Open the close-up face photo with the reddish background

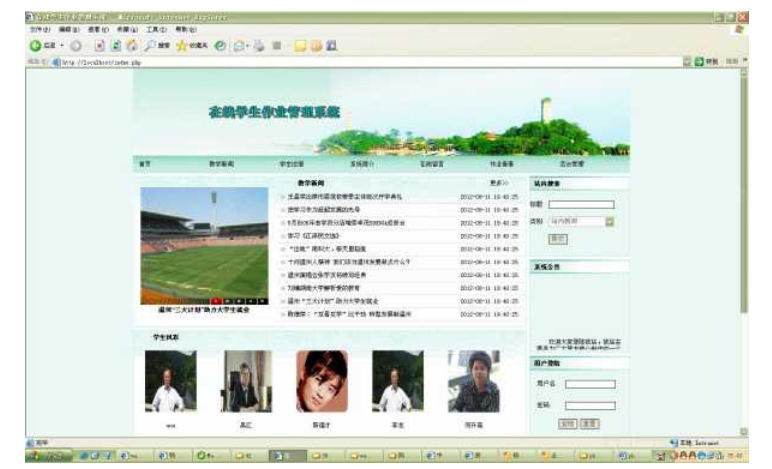[322, 381]
